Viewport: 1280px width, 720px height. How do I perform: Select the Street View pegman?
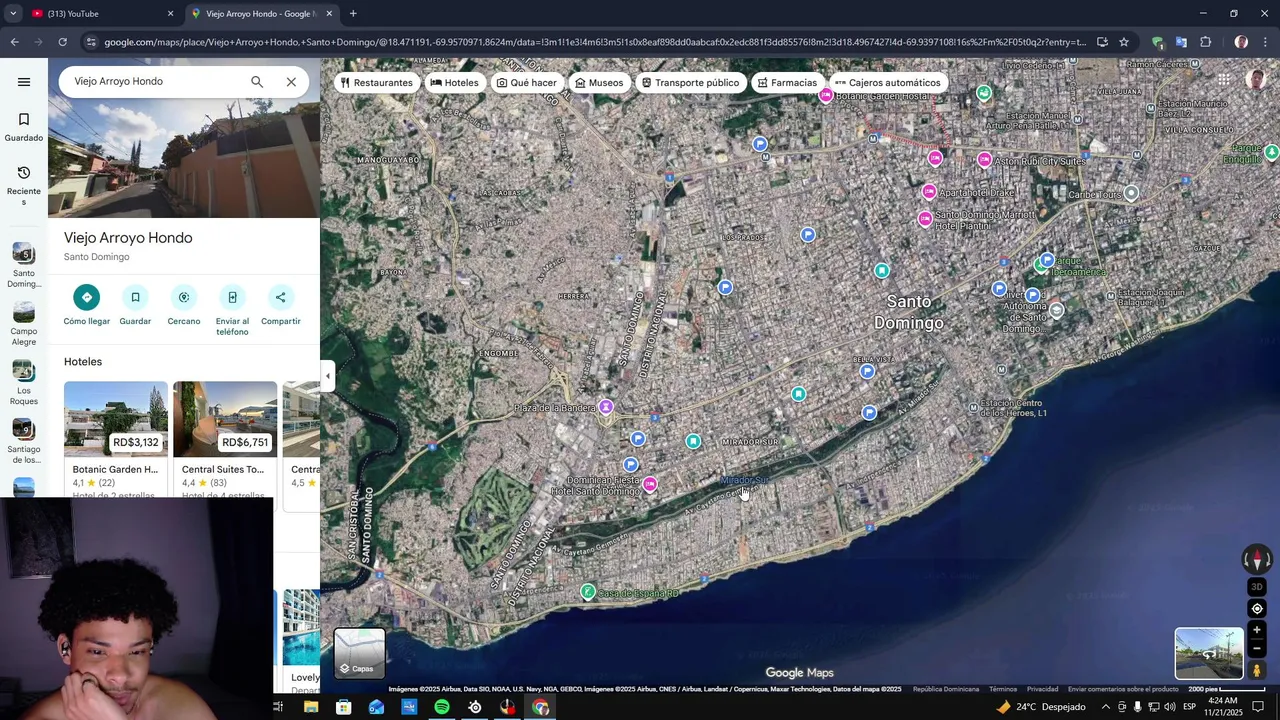pos(1257,670)
